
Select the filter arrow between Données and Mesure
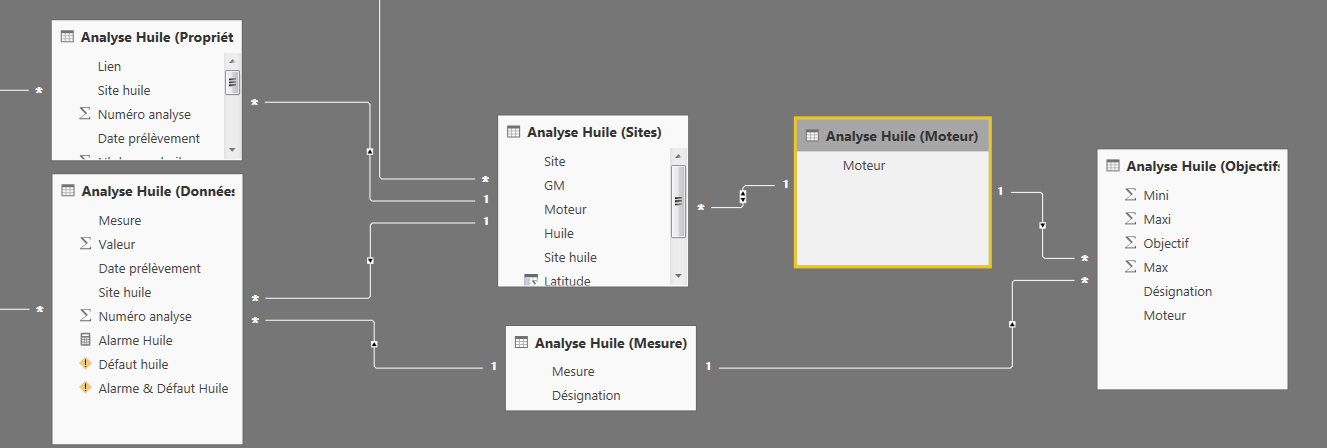(375, 344)
